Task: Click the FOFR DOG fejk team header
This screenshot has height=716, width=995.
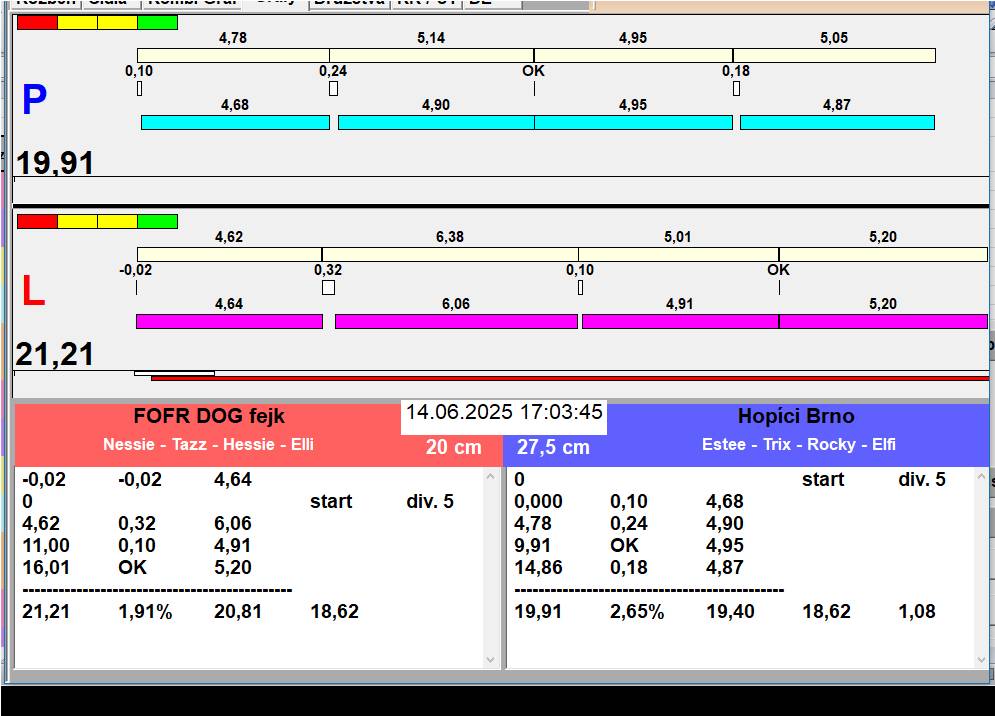Action: click(209, 417)
